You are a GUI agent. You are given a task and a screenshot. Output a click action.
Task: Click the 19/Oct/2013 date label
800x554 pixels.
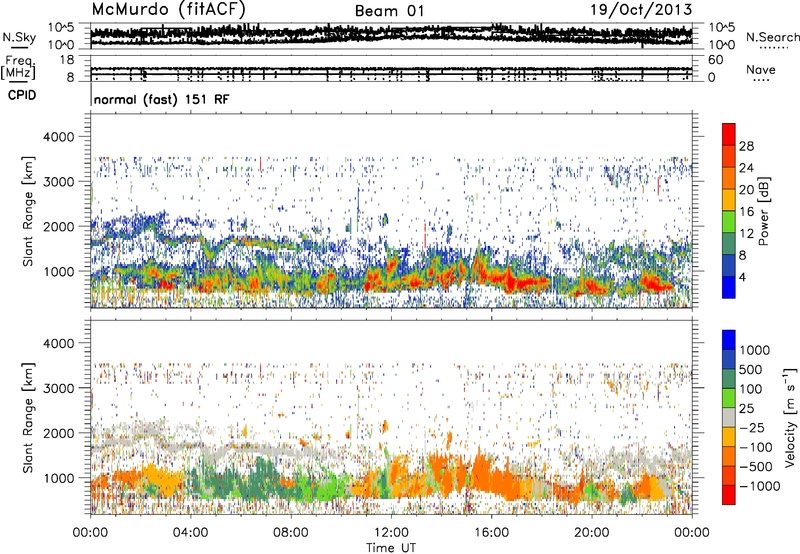[641, 10]
